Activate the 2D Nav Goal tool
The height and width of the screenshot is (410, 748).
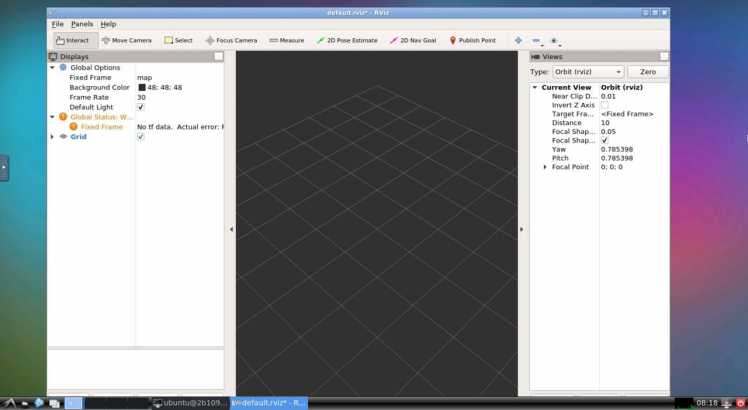[413, 40]
